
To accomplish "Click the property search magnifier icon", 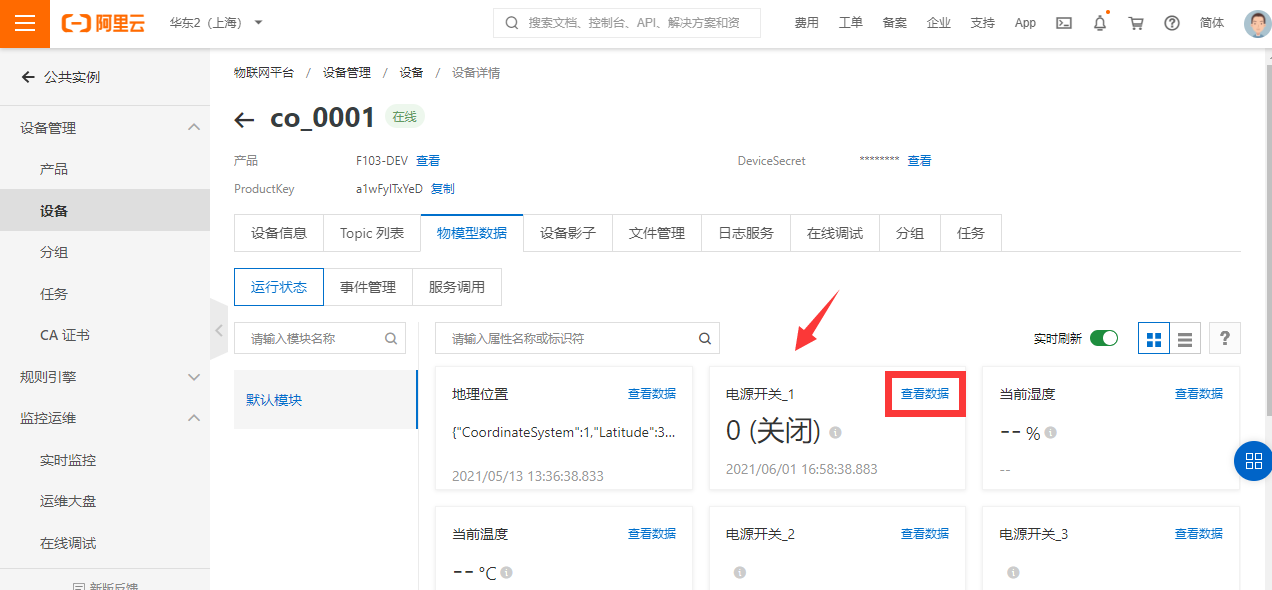I will click(x=705, y=338).
